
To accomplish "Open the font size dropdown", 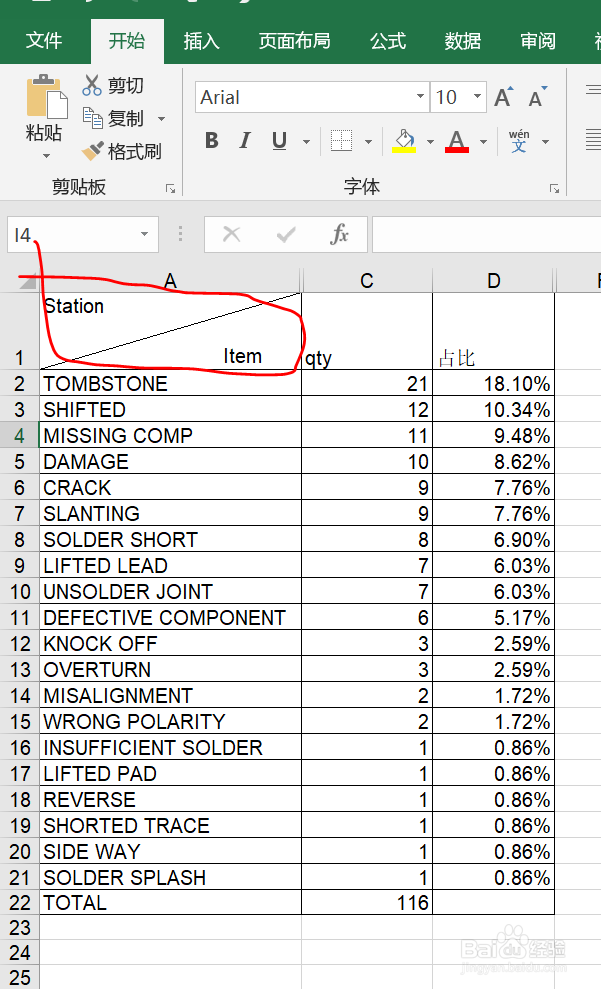I will (477, 97).
